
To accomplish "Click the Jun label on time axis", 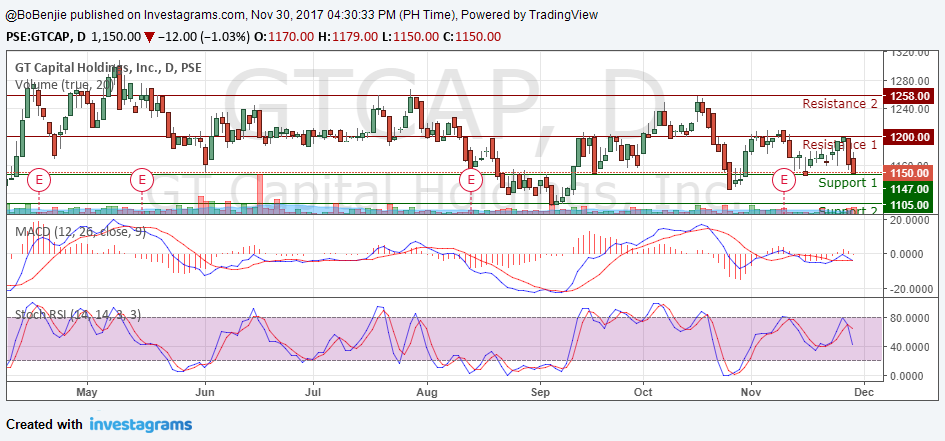I will click(206, 391).
